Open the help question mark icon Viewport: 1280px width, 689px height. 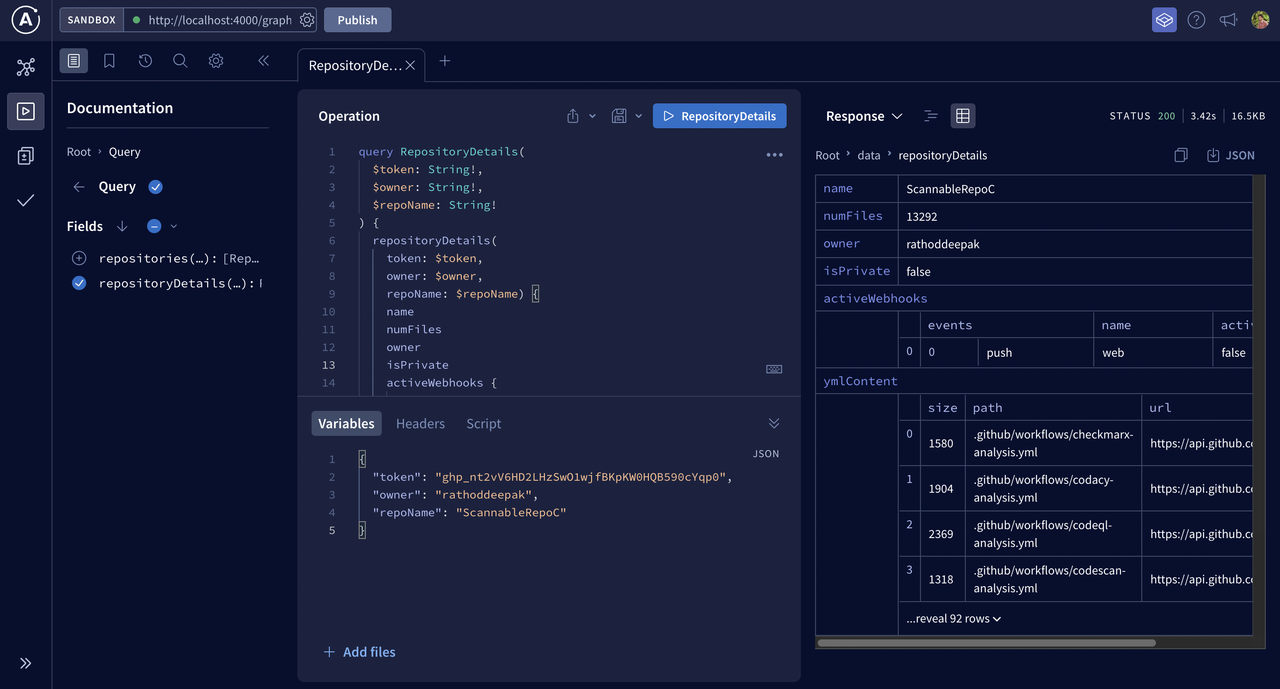(x=1197, y=20)
